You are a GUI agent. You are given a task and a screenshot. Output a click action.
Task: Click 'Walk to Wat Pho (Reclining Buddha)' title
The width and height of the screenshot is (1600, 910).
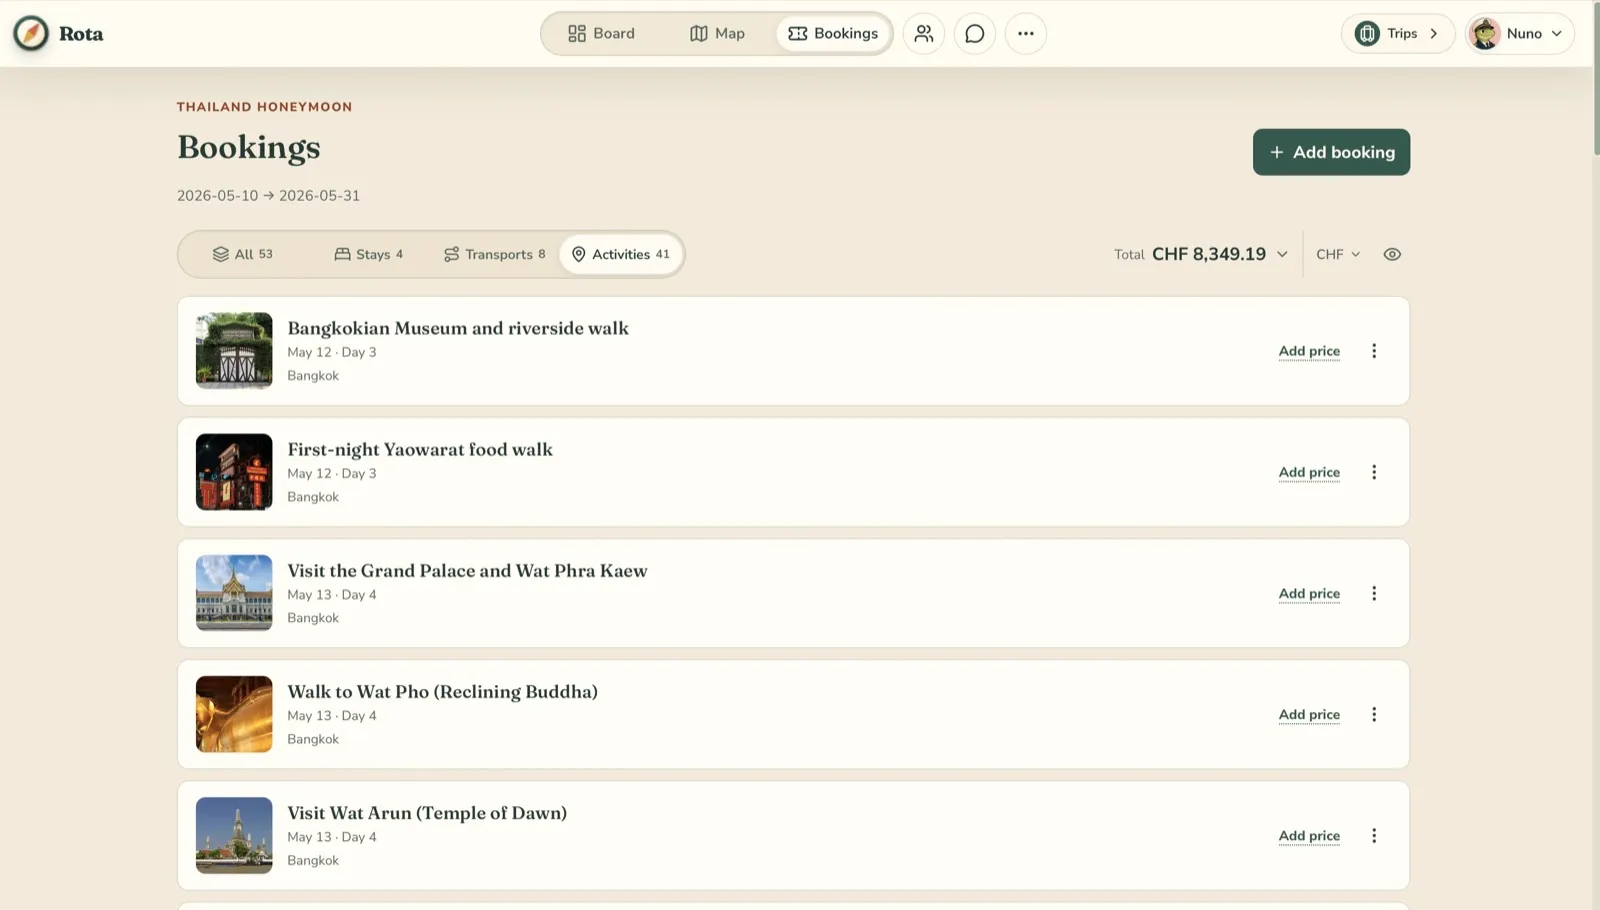(x=442, y=692)
